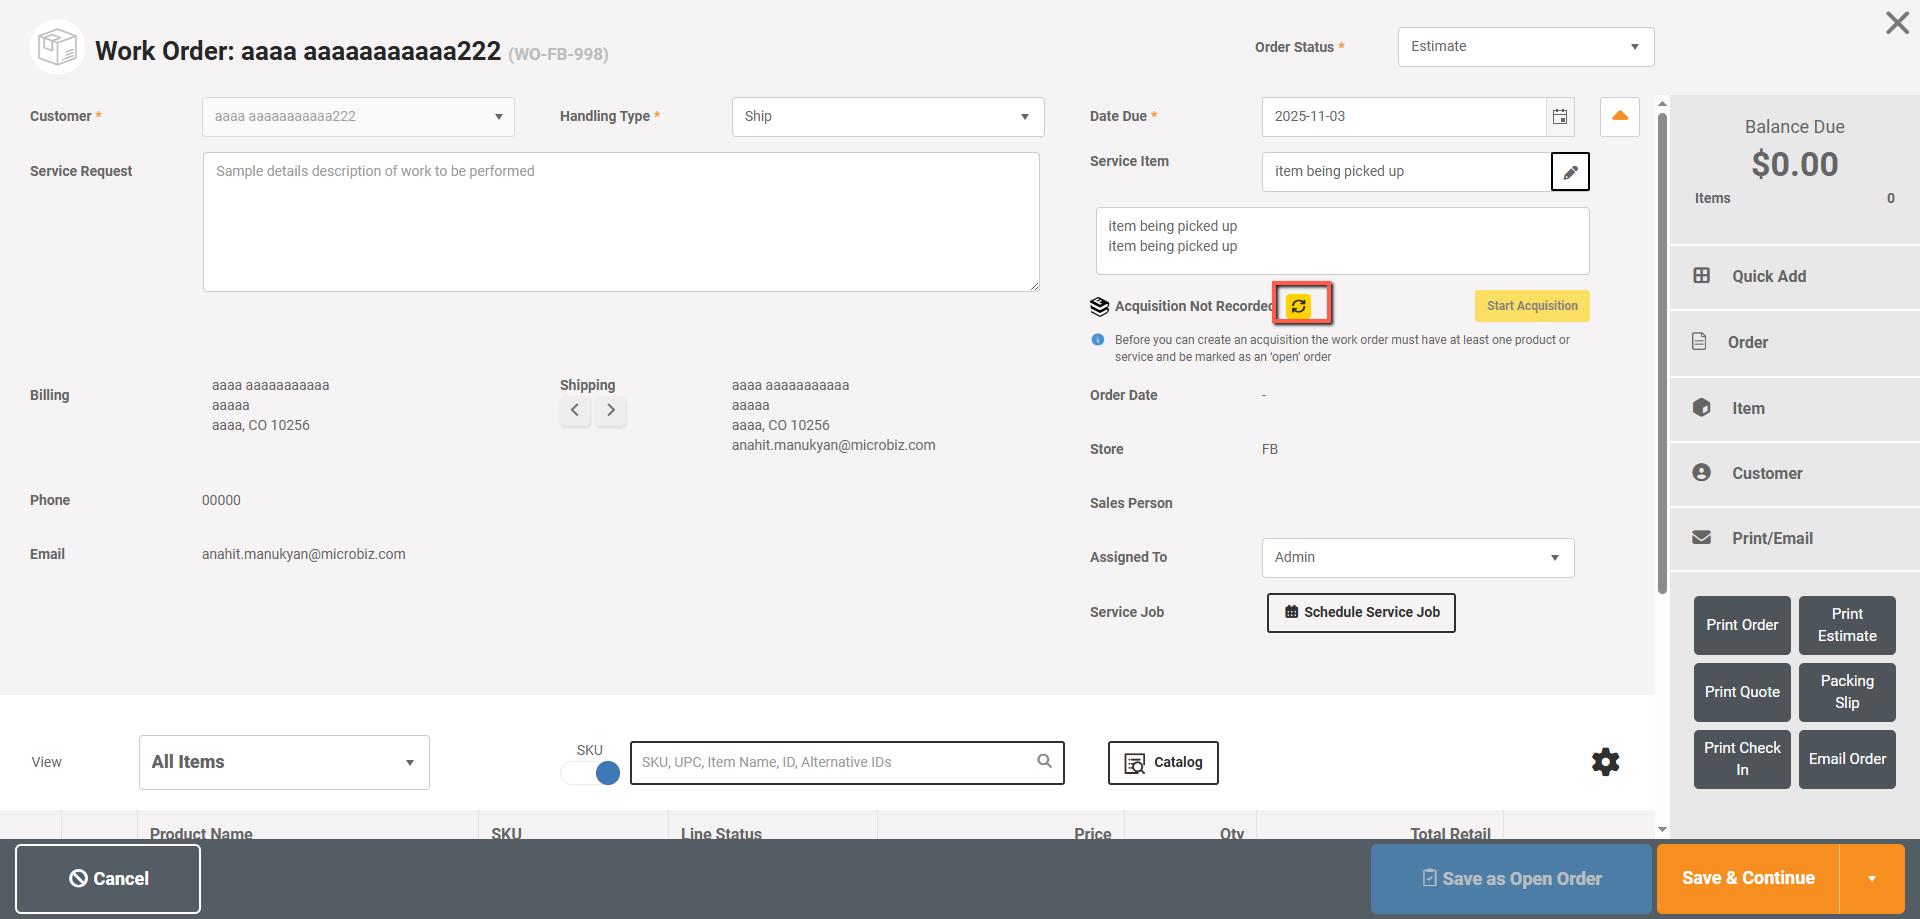Expand the Handling Type dropdown
Screen dimensions: 1920x919
pyautogui.click(x=888, y=117)
